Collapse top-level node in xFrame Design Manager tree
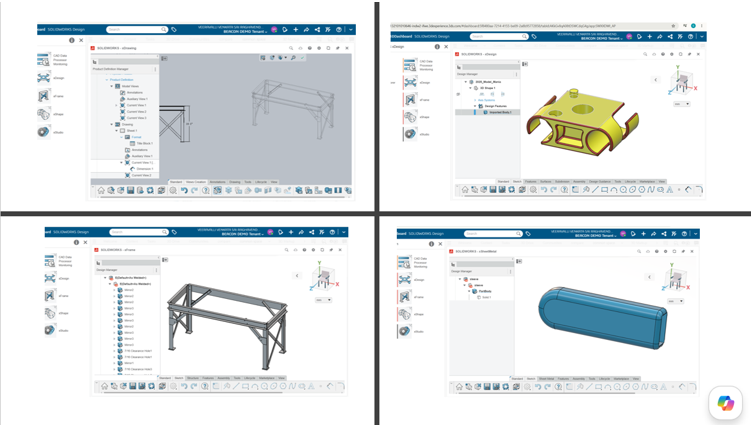This screenshot has width=751, height=437. (105, 278)
